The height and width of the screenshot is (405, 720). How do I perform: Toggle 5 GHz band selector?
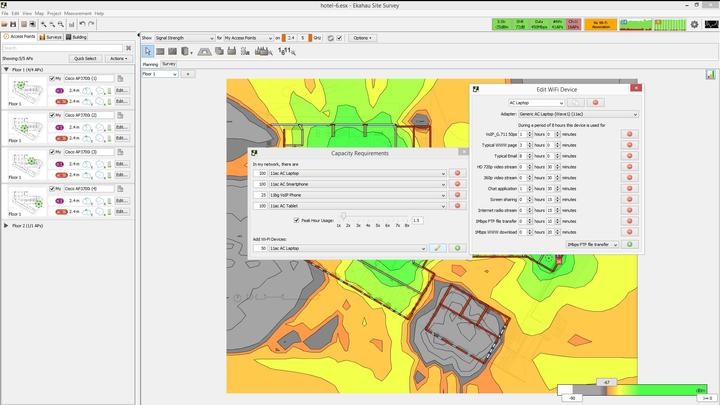point(304,38)
